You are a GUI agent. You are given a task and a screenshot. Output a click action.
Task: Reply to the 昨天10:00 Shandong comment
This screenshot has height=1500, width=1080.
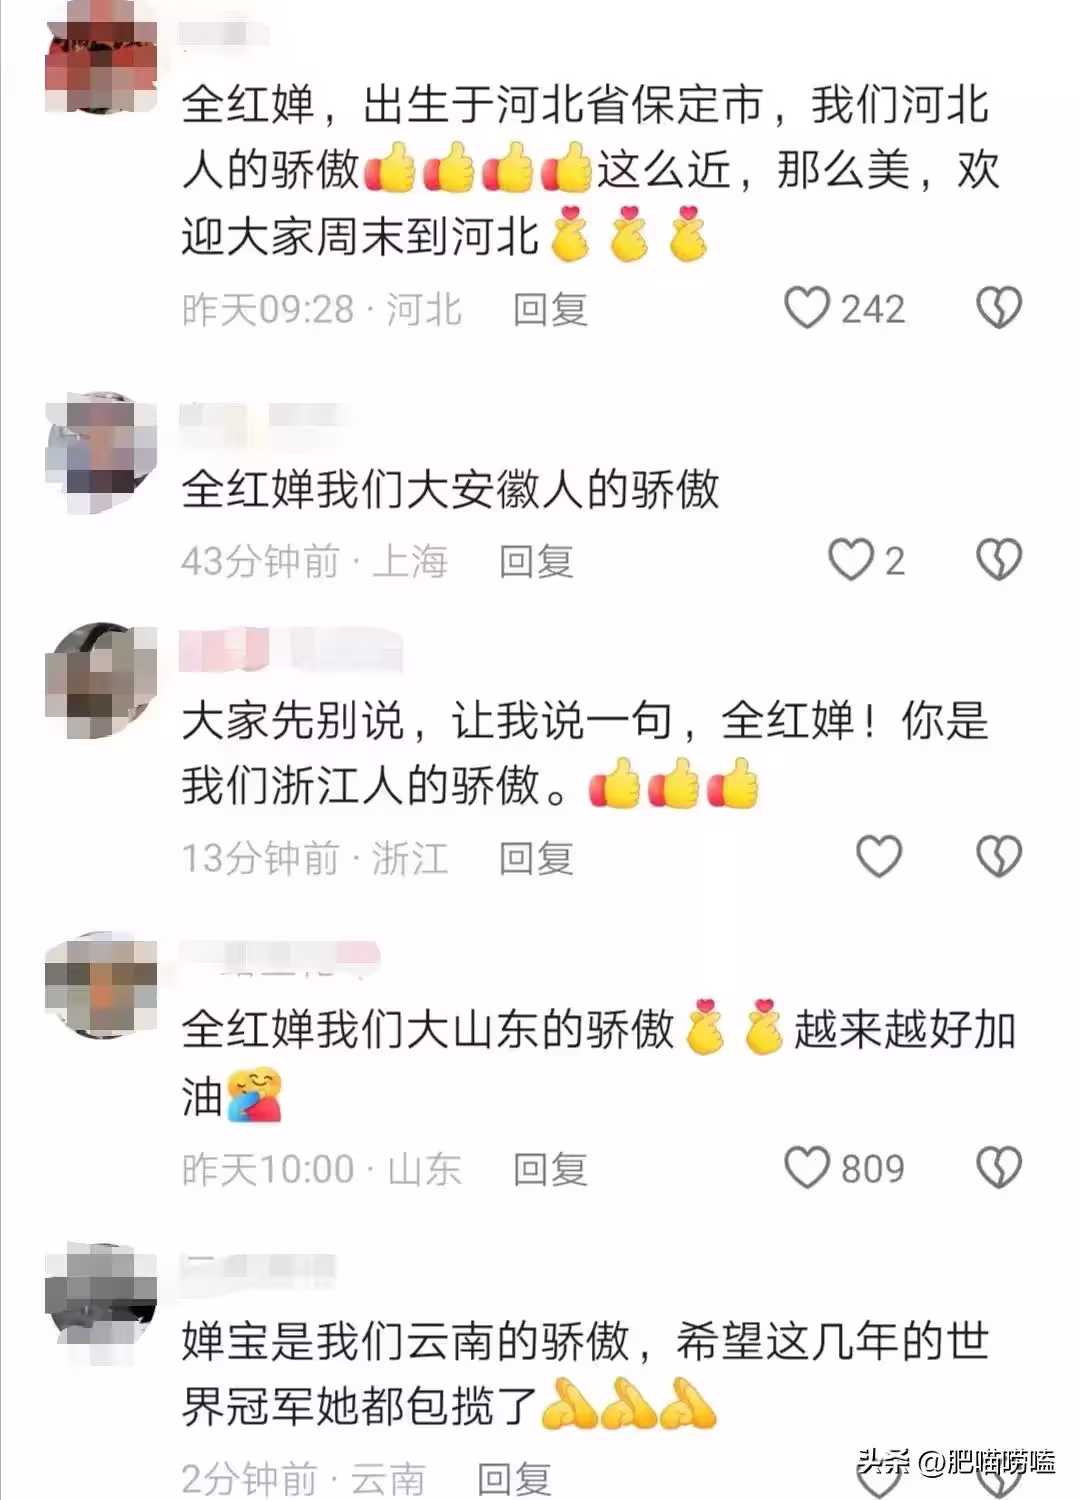click(550, 1168)
